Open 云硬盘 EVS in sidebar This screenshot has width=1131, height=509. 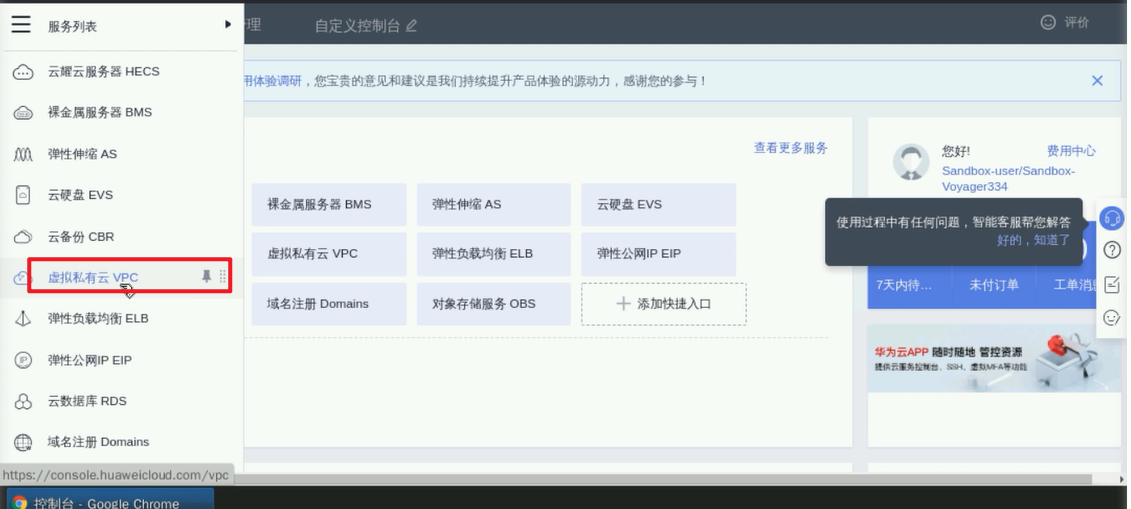pyautogui.click(x=81, y=195)
